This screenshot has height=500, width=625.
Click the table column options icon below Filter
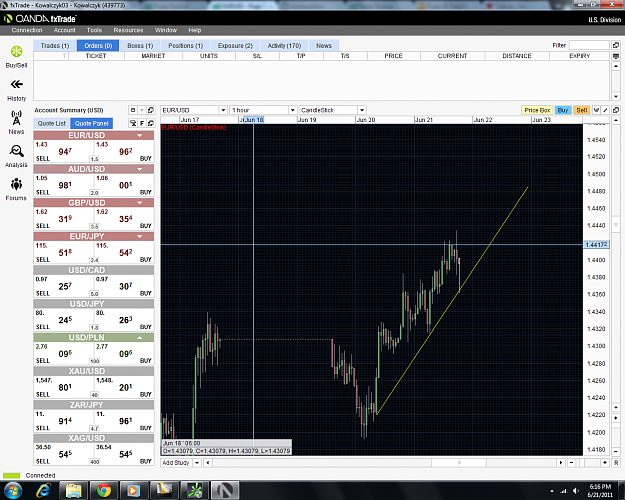pyautogui.click(x=616, y=56)
